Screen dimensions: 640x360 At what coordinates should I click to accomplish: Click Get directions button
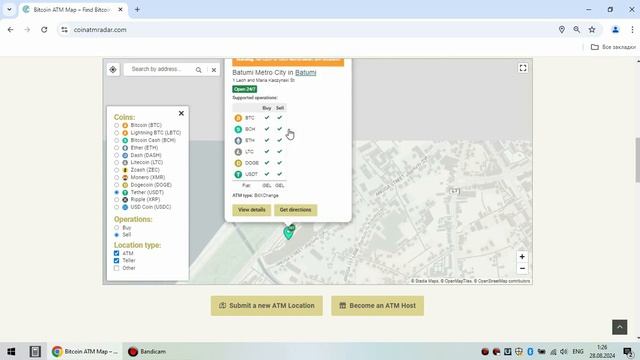click(296, 210)
